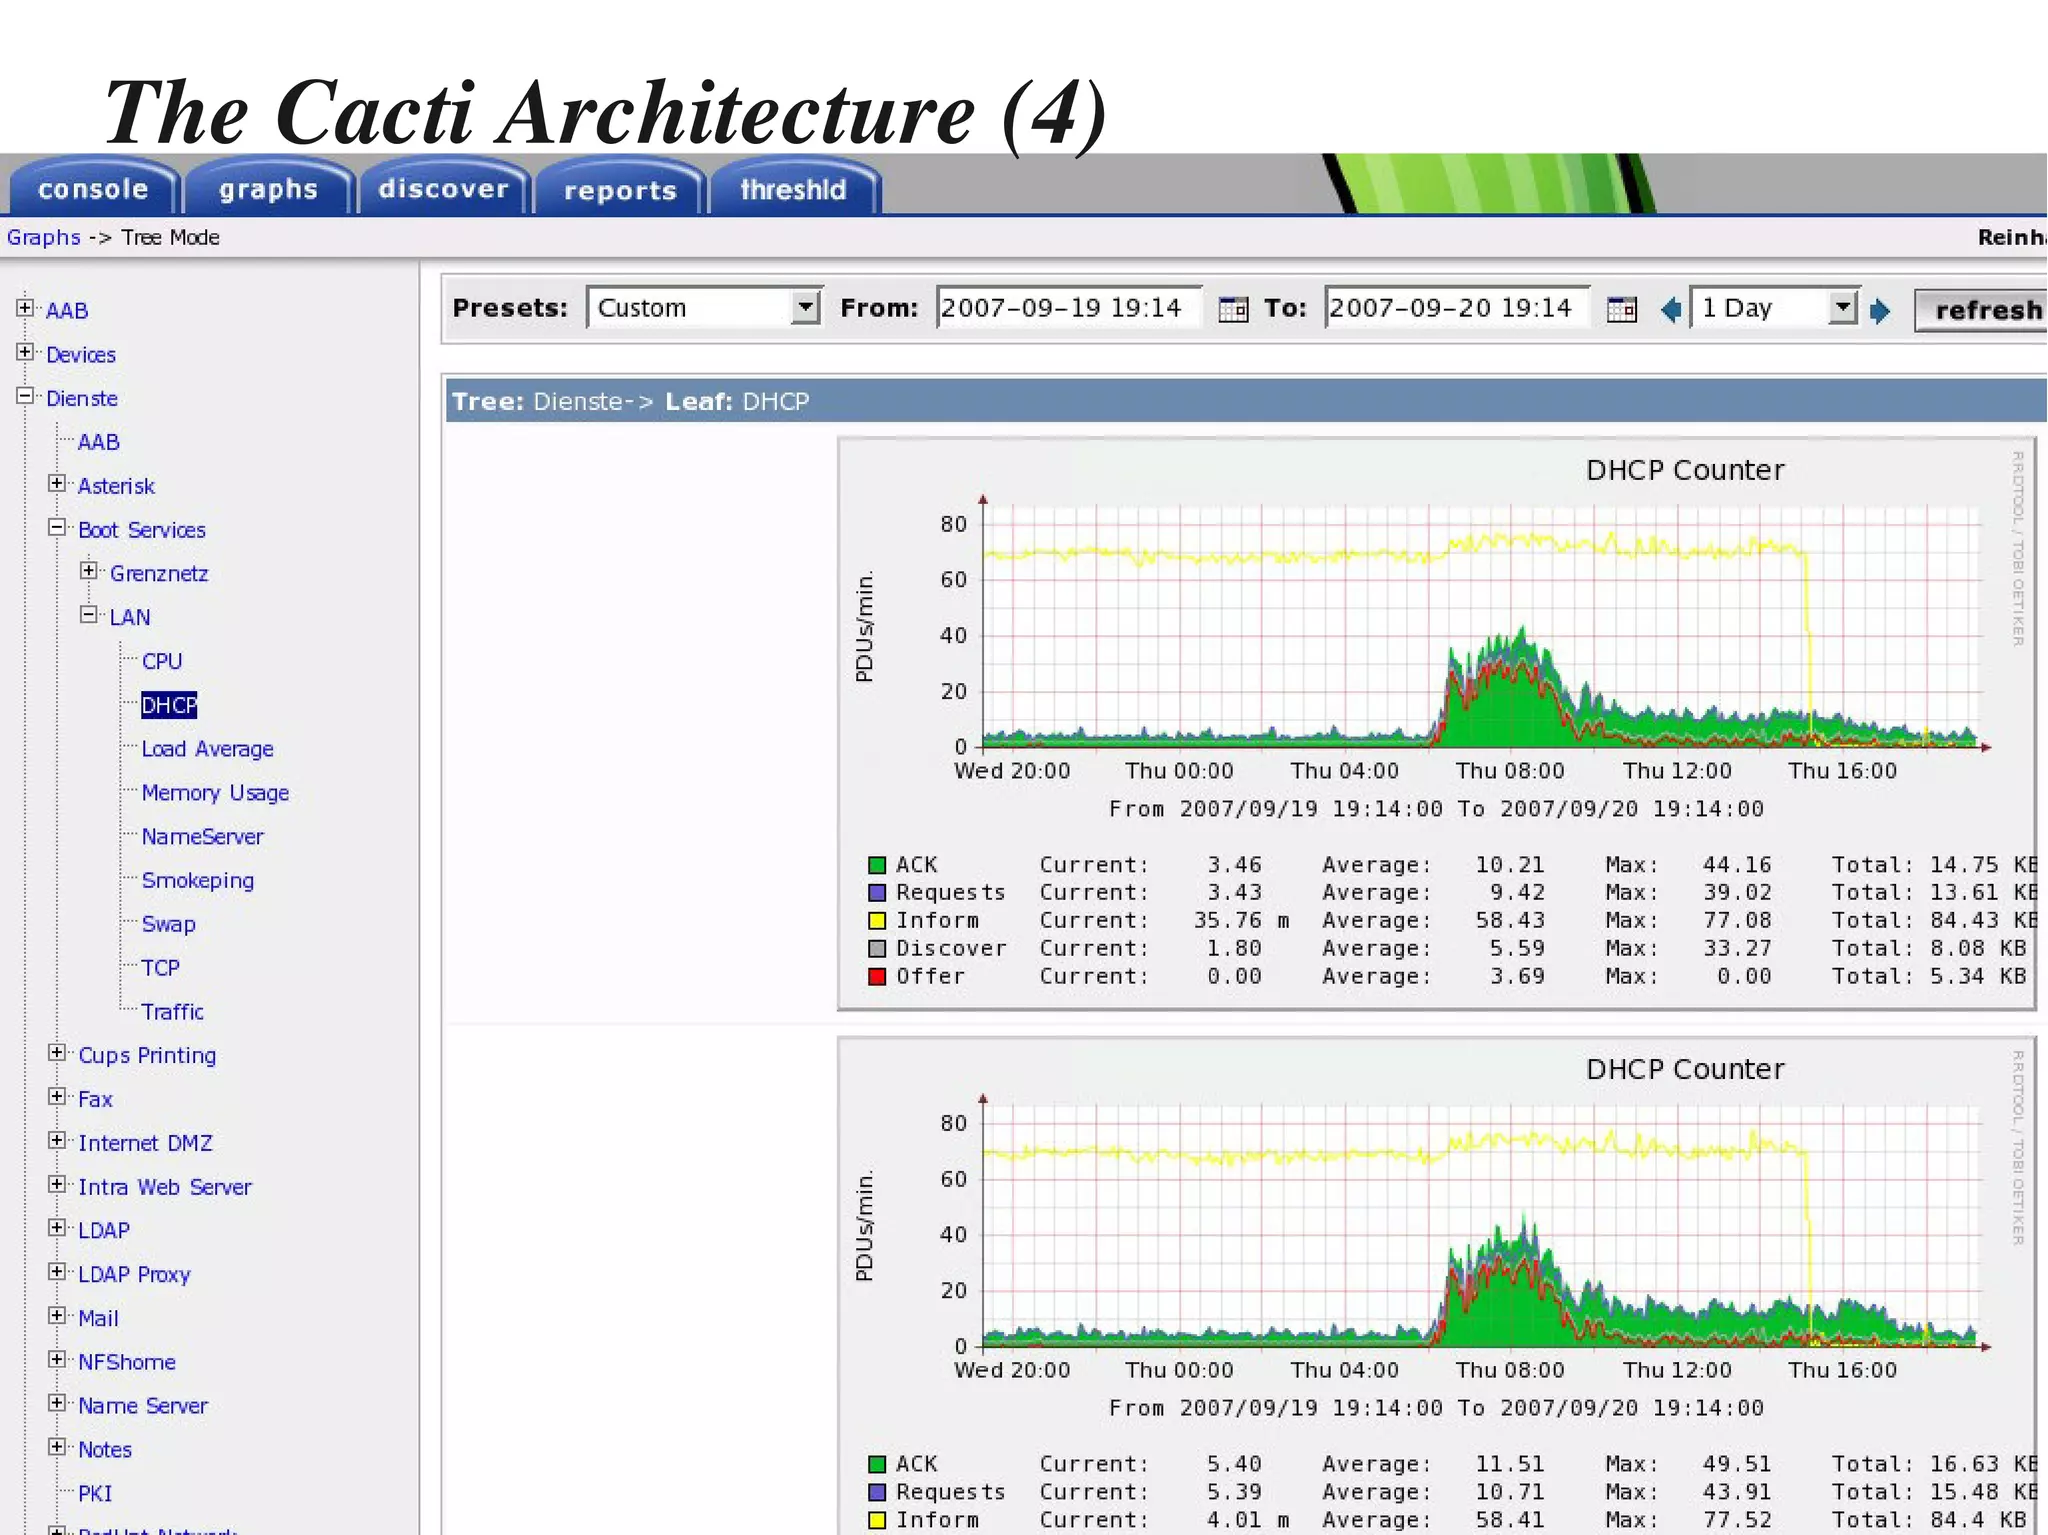Open the From date calendar picker icon
The height and width of the screenshot is (1535, 2048).
[1233, 309]
